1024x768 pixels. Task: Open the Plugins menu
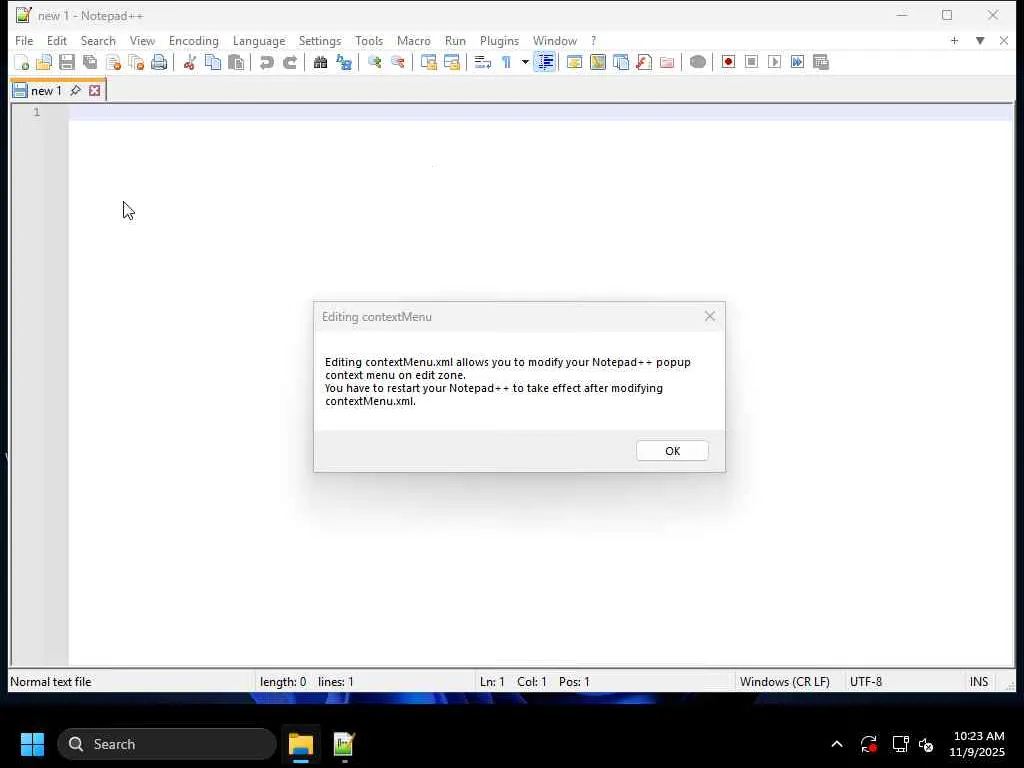pos(499,40)
